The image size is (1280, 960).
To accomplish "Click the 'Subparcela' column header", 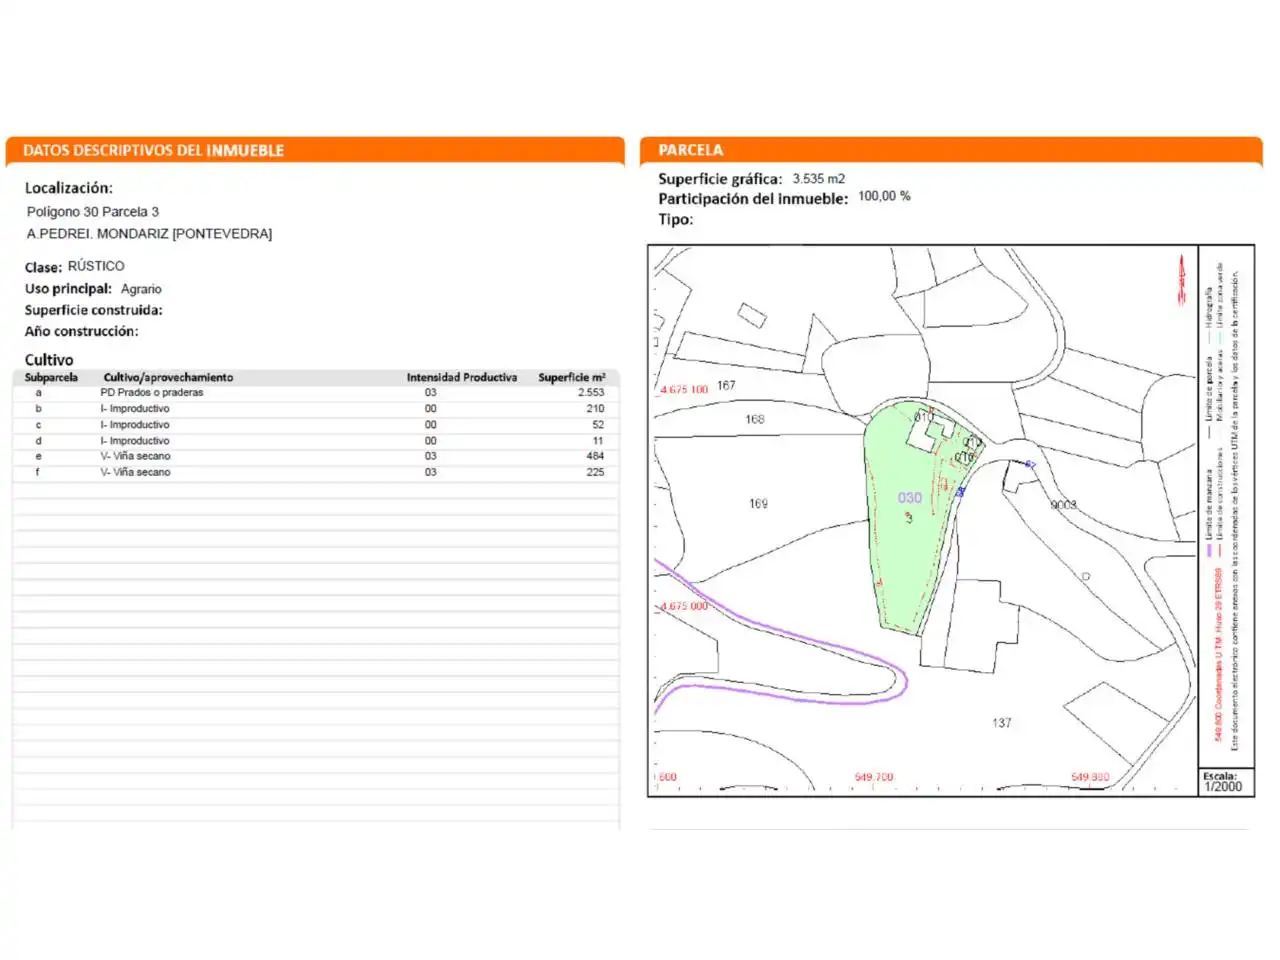I will click(x=51, y=378).
